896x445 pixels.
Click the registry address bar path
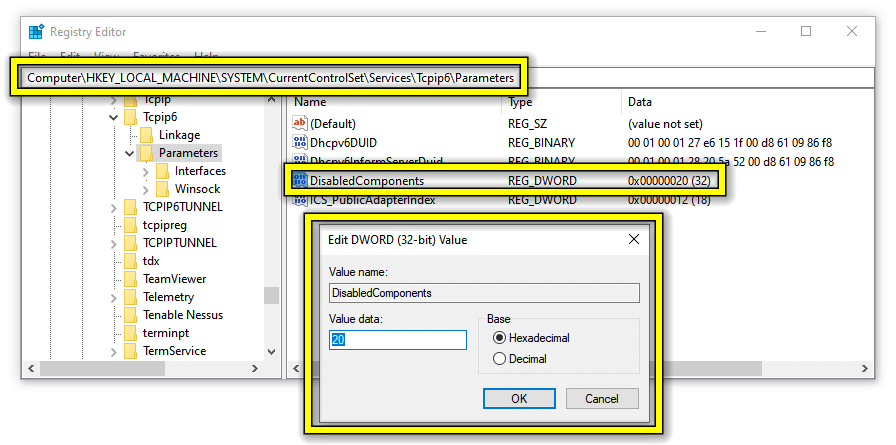click(271, 78)
